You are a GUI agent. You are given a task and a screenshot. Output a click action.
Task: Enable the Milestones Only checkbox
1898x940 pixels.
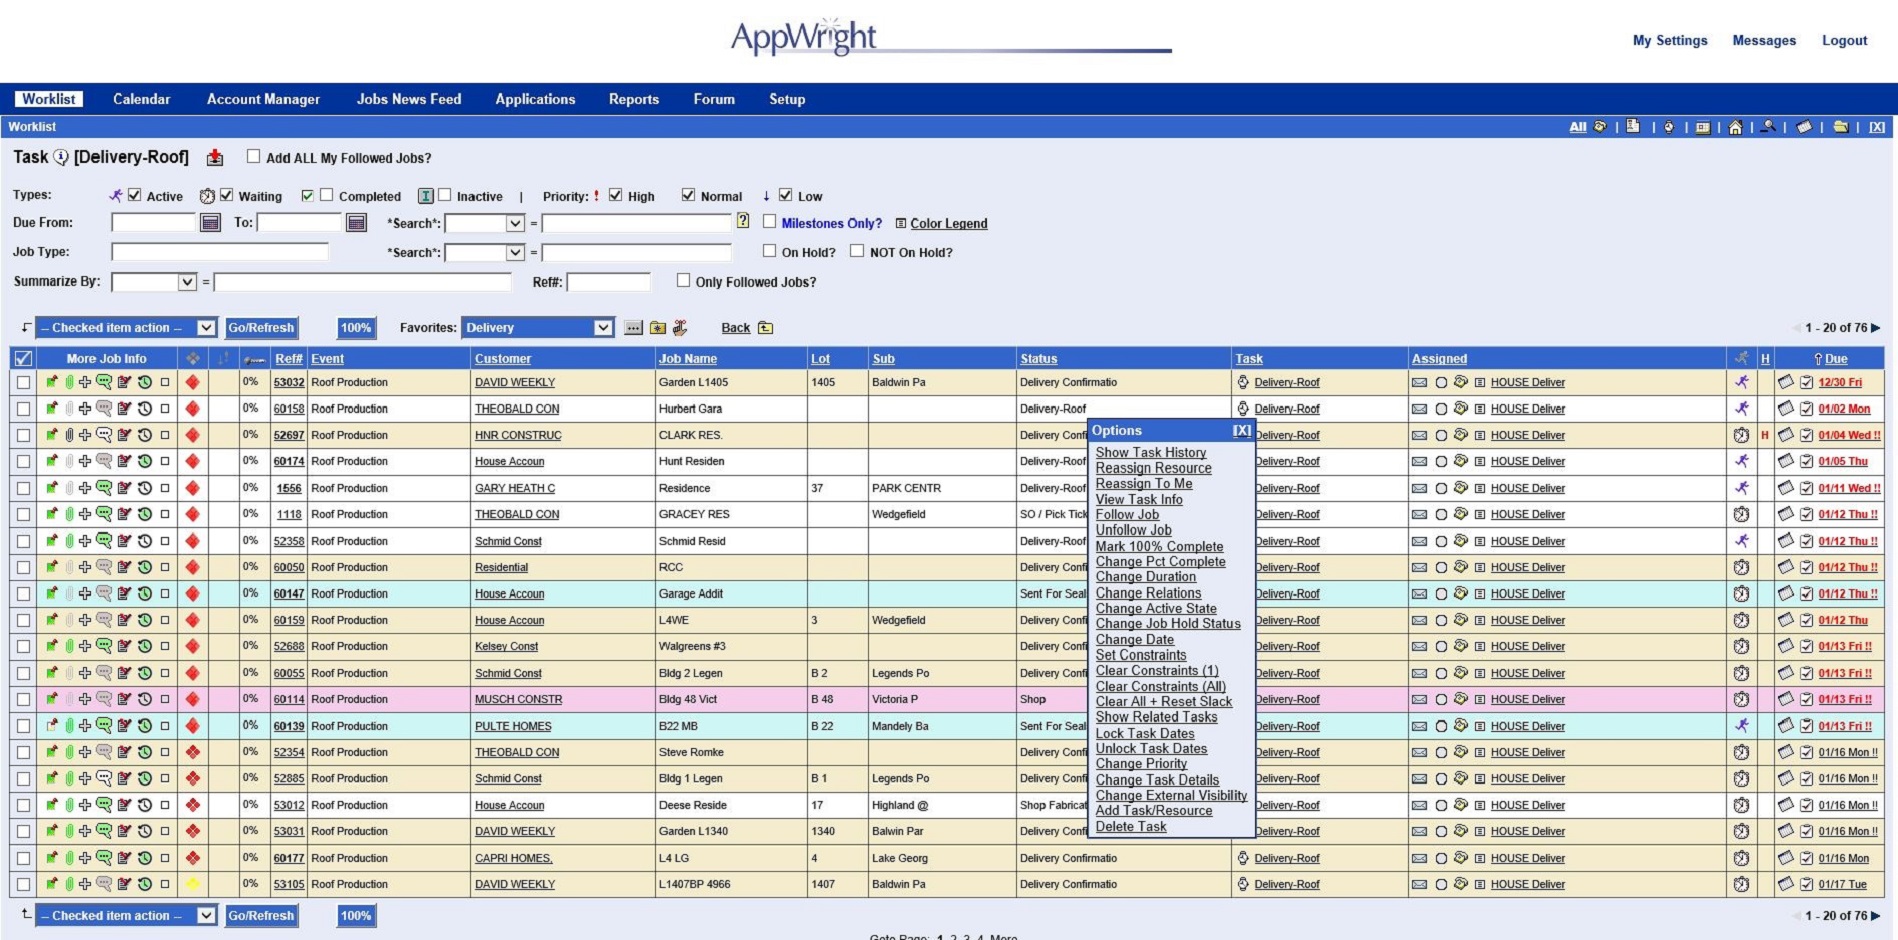(x=769, y=222)
